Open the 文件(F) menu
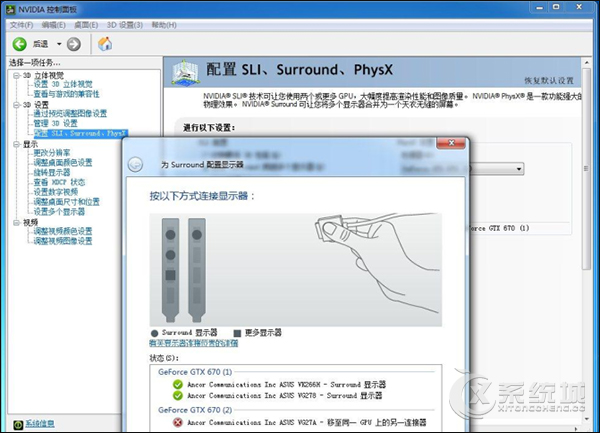The width and height of the screenshot is (600, 433). [x=21, y=25]
